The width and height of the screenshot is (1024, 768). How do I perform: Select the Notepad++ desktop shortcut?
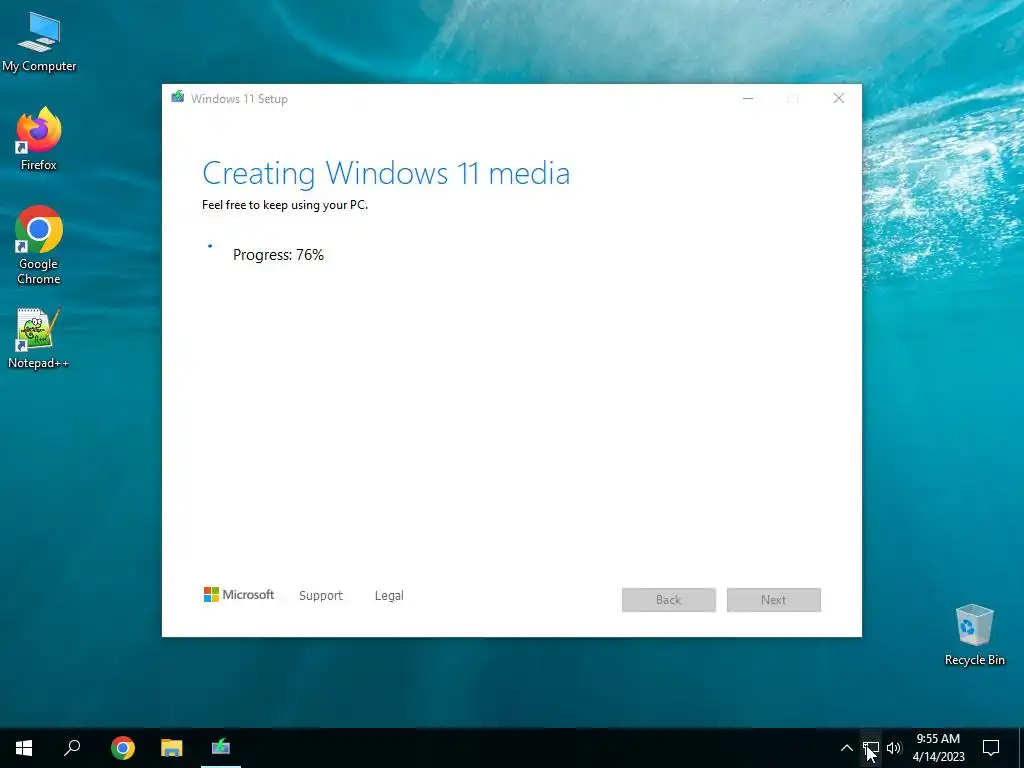pos(39,338)
